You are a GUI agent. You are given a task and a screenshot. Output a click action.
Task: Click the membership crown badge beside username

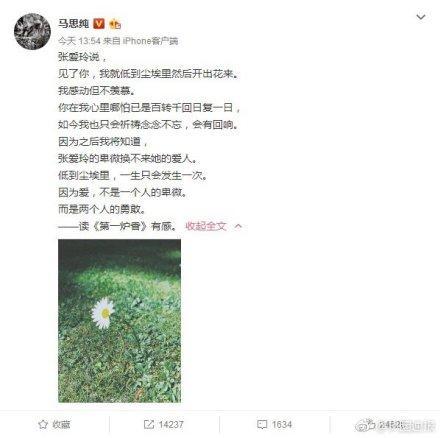[x=115, y=24]
